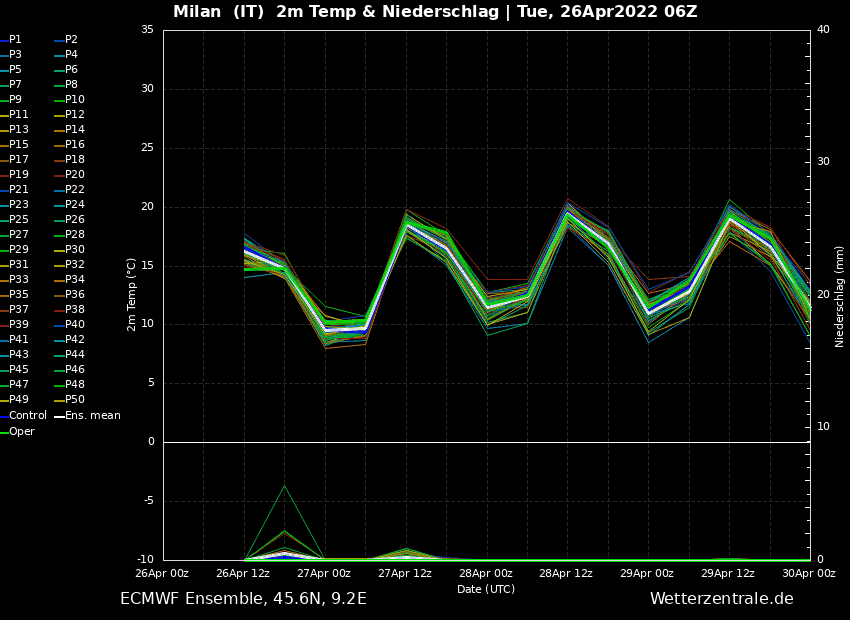Select the "Date (UTC)" axis label
This screenshot has height=620, width=850.
(x=486, y=589)
